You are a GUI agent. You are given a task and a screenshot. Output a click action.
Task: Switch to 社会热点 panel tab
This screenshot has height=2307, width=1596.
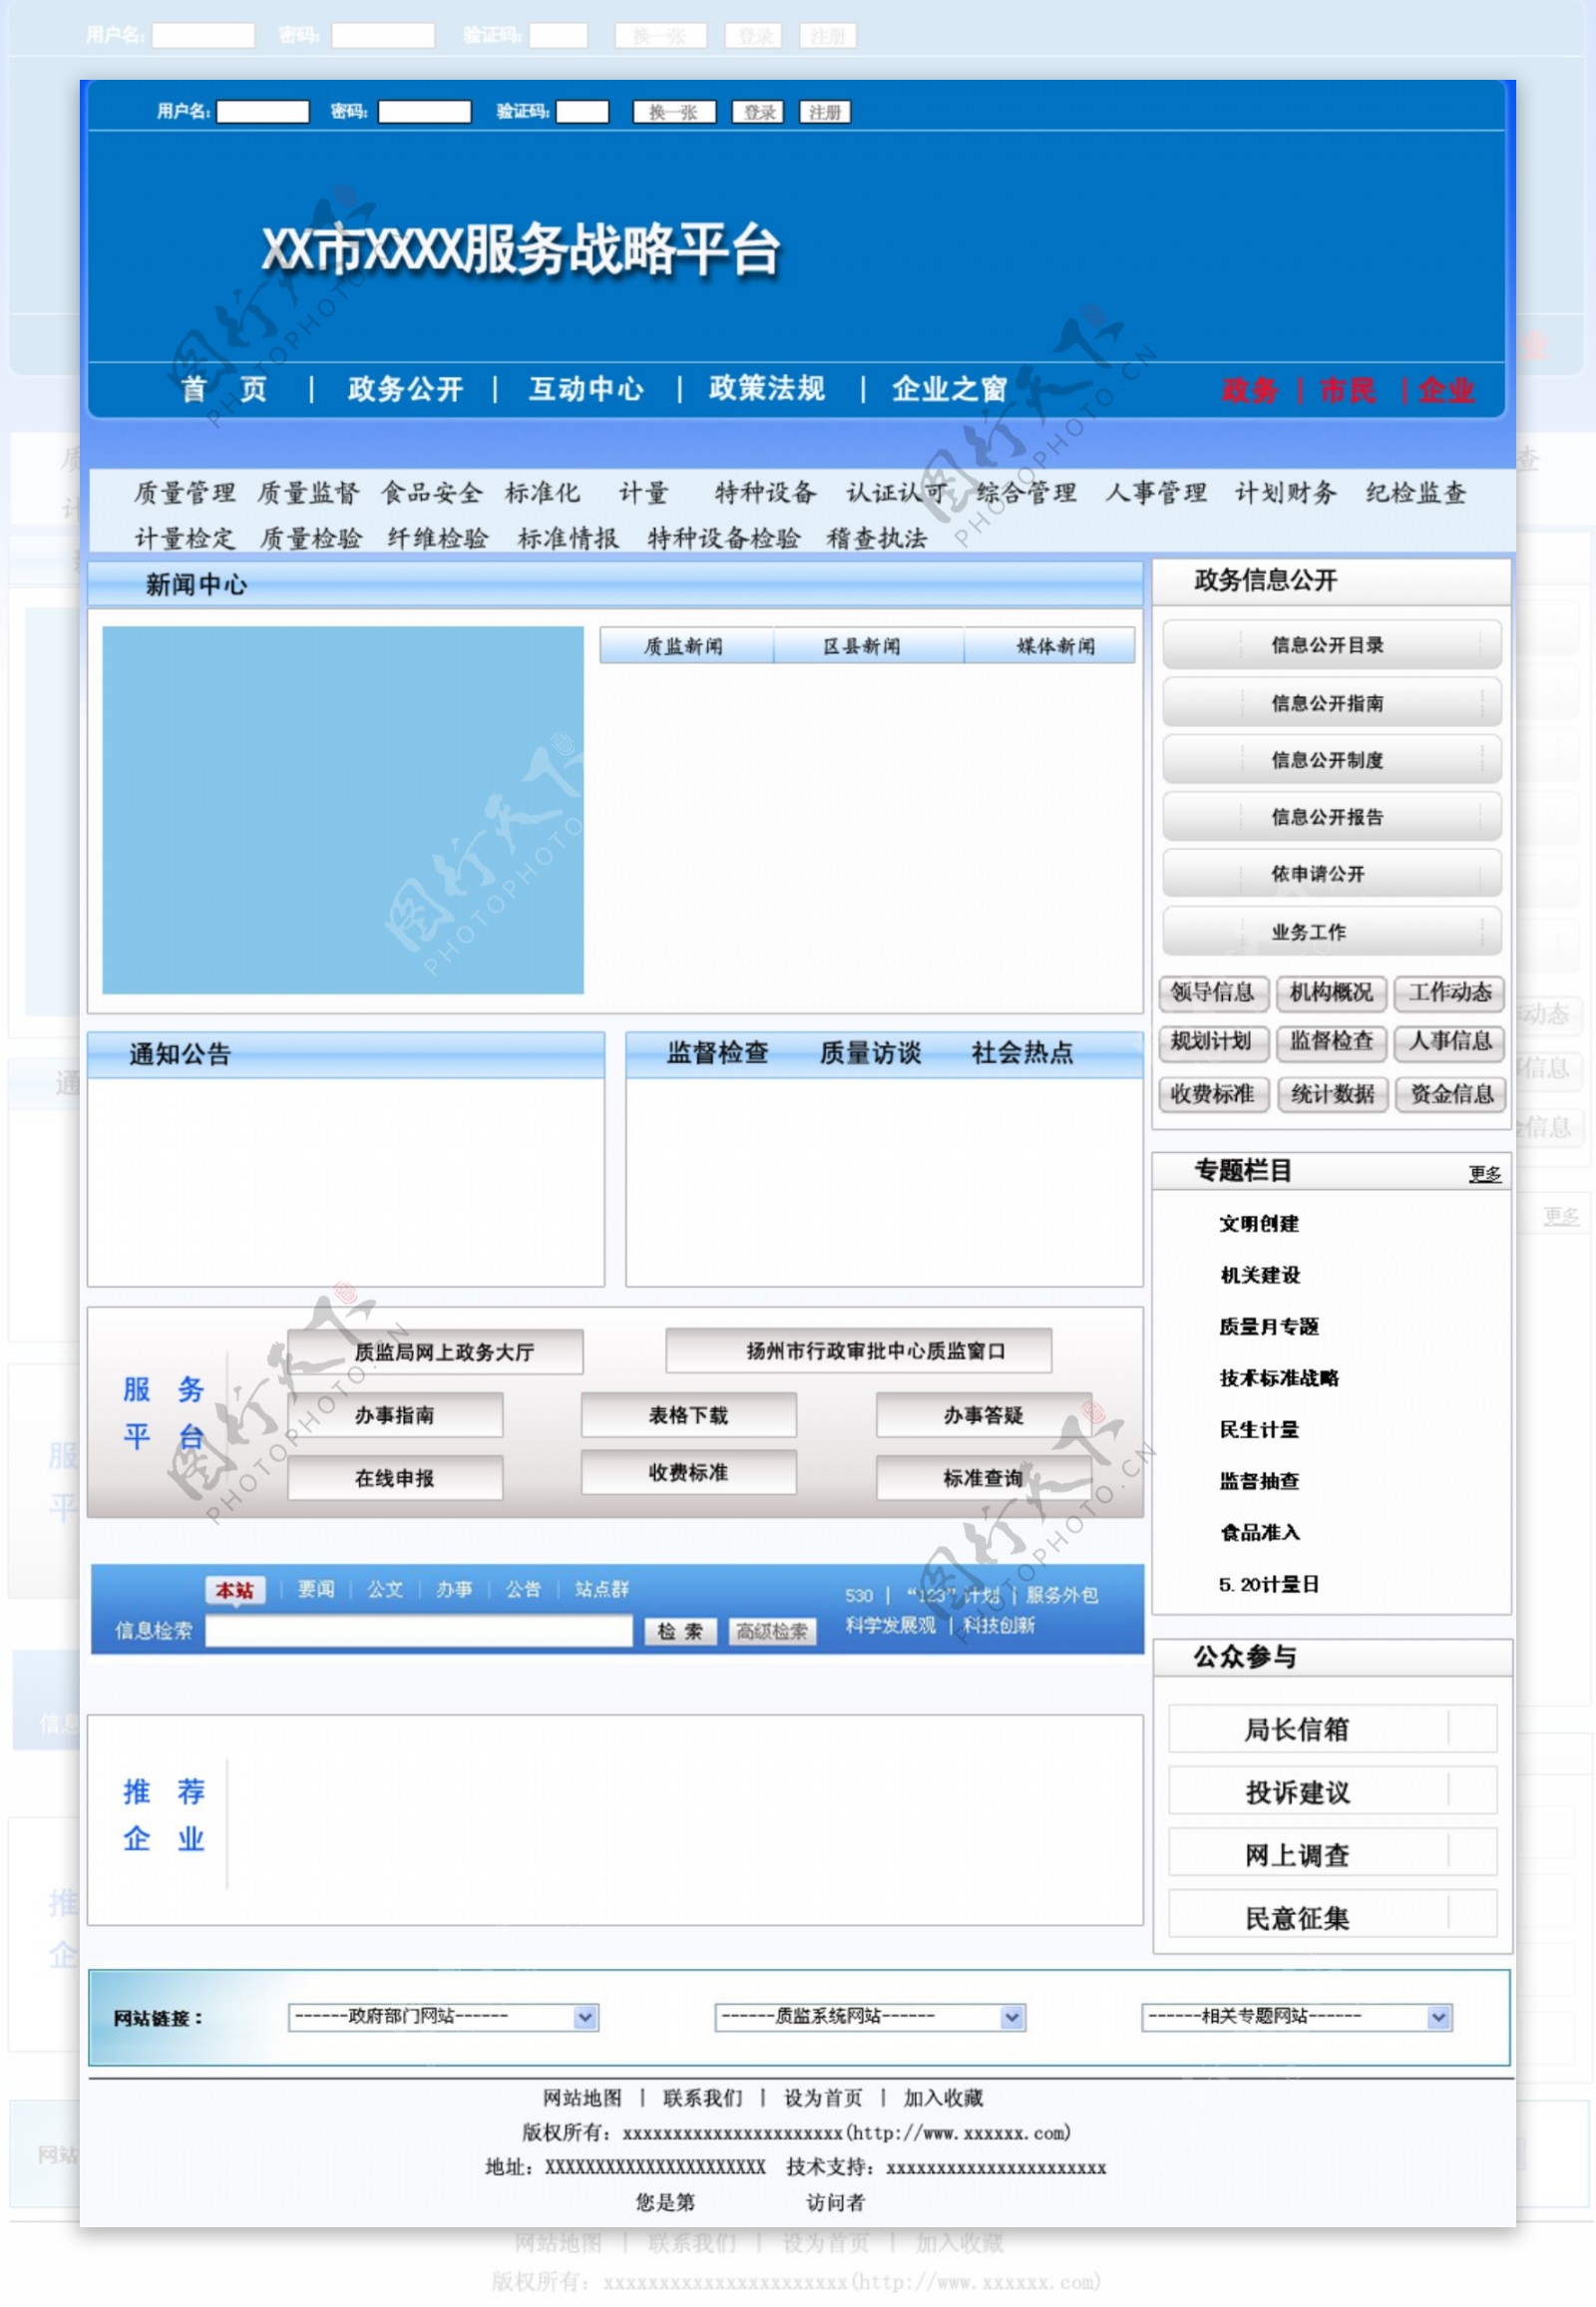click(x=1022, y=1052)
